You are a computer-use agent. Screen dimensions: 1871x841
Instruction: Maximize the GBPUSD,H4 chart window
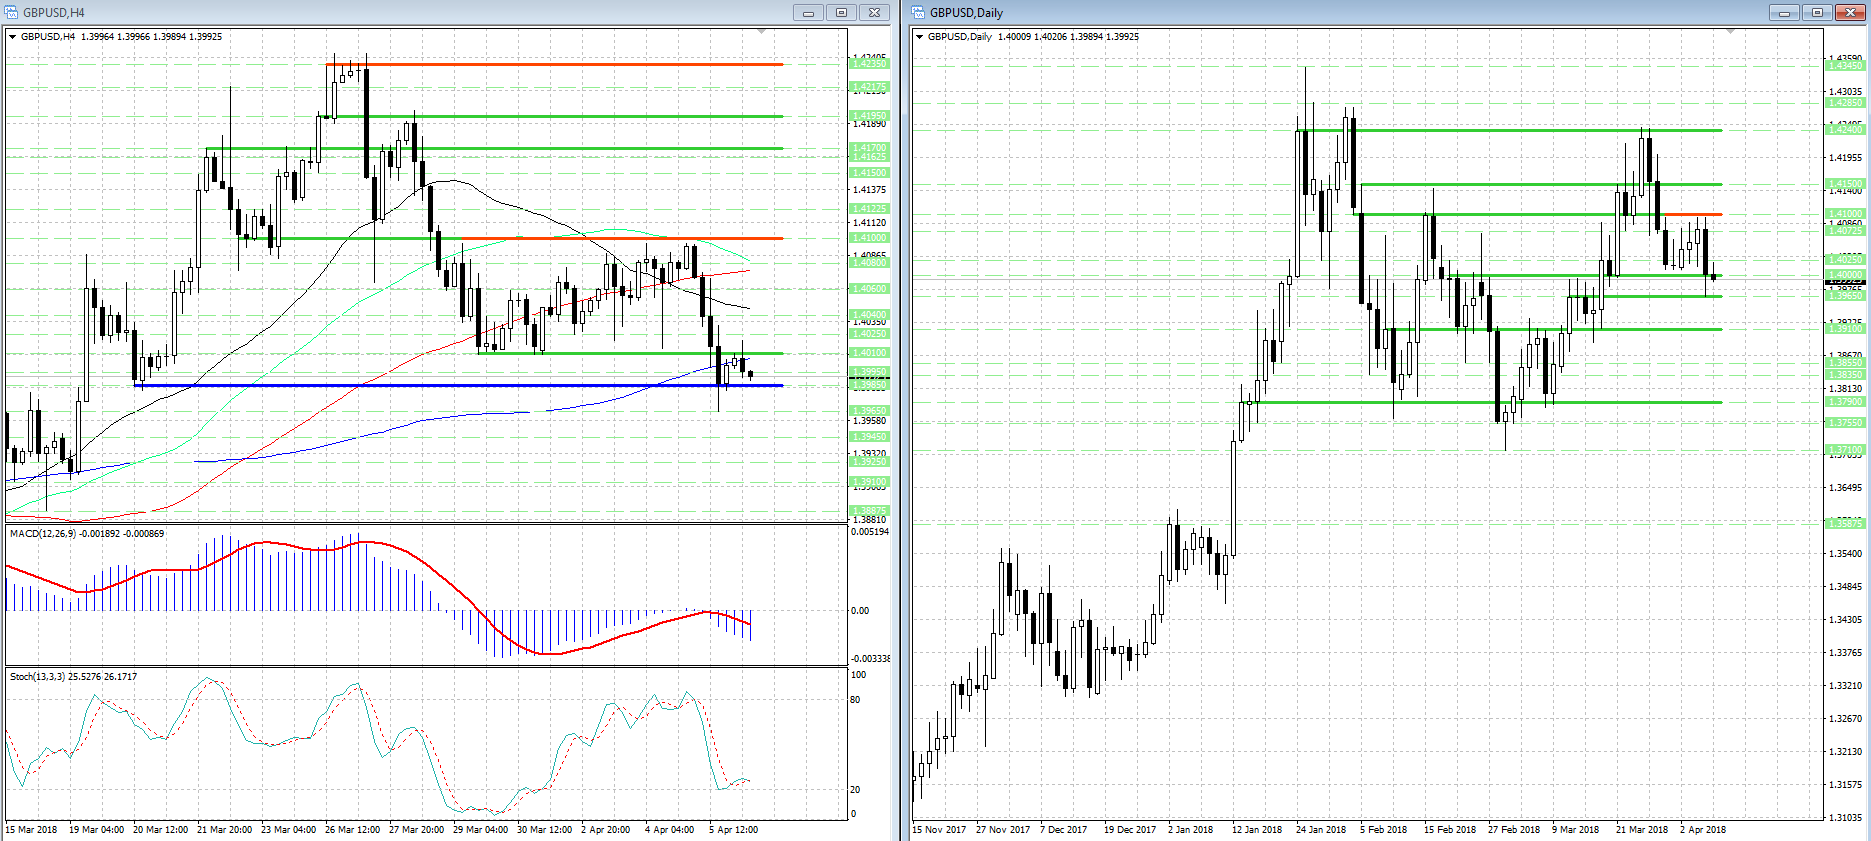[x=841, y=13]
